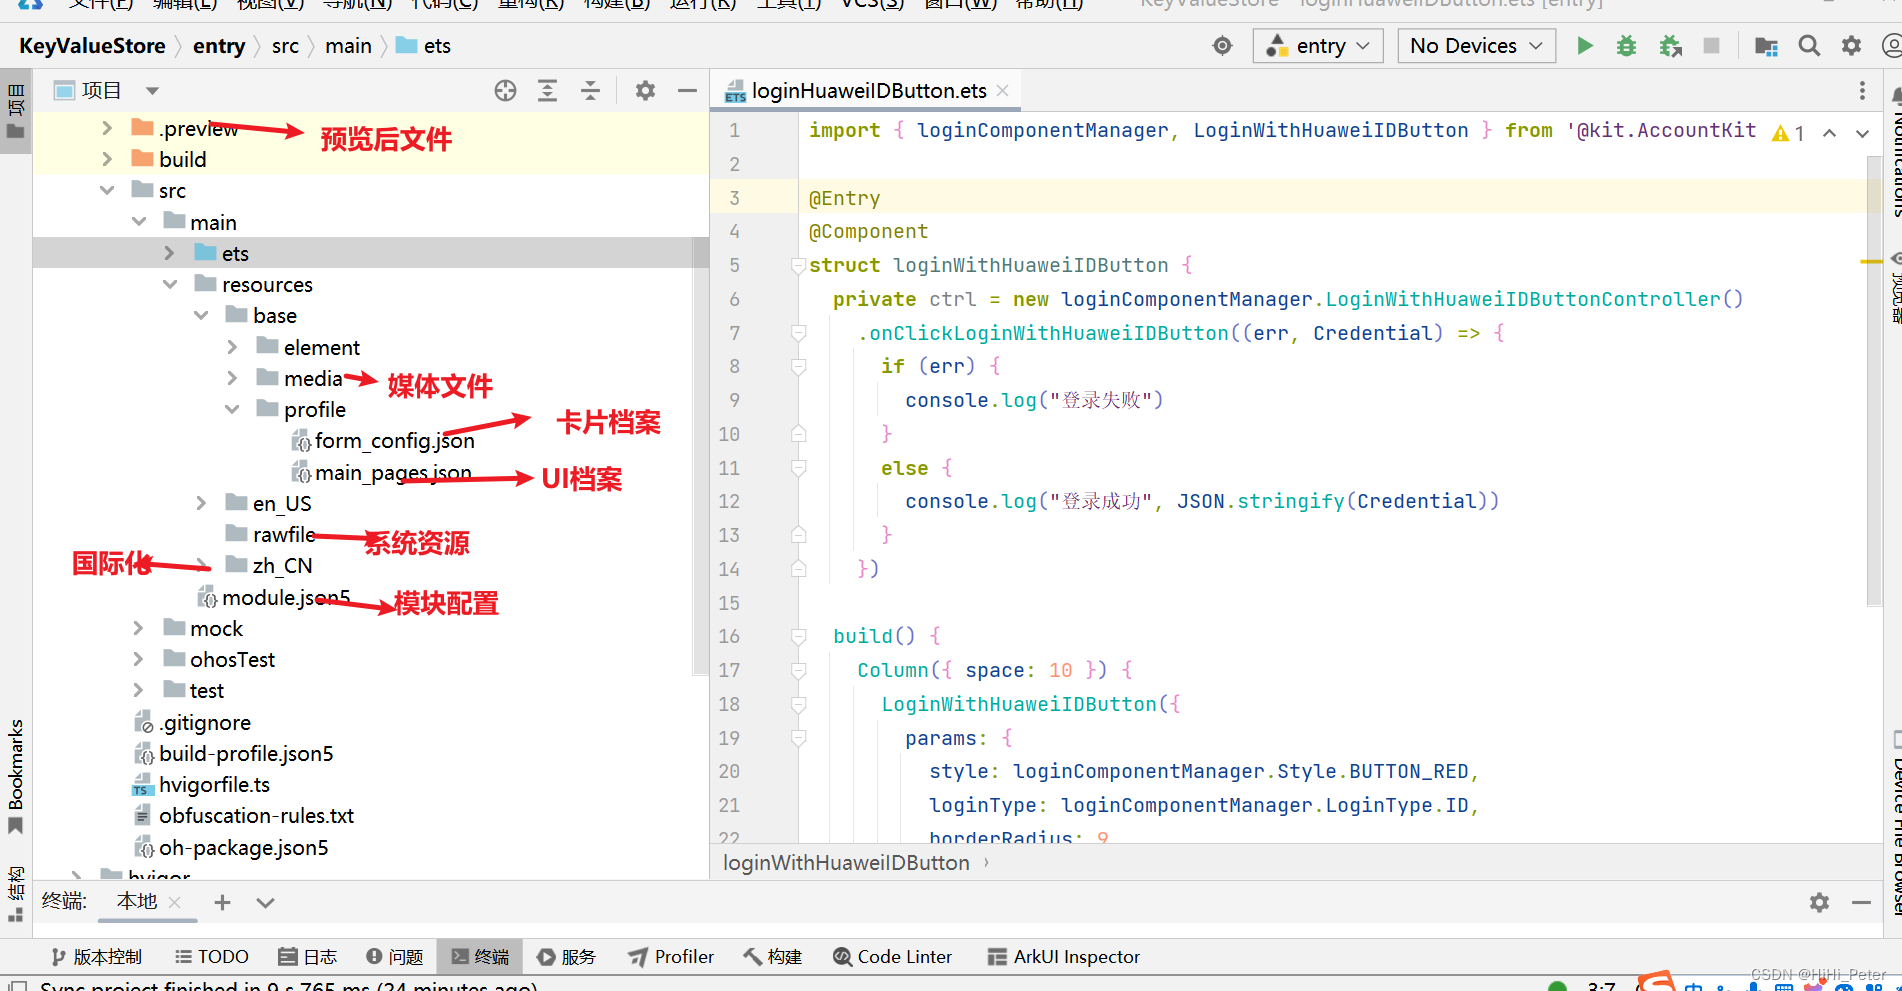Expand the en_US folder arrow
Screen dimensions: 1902x991
(201, 503)
